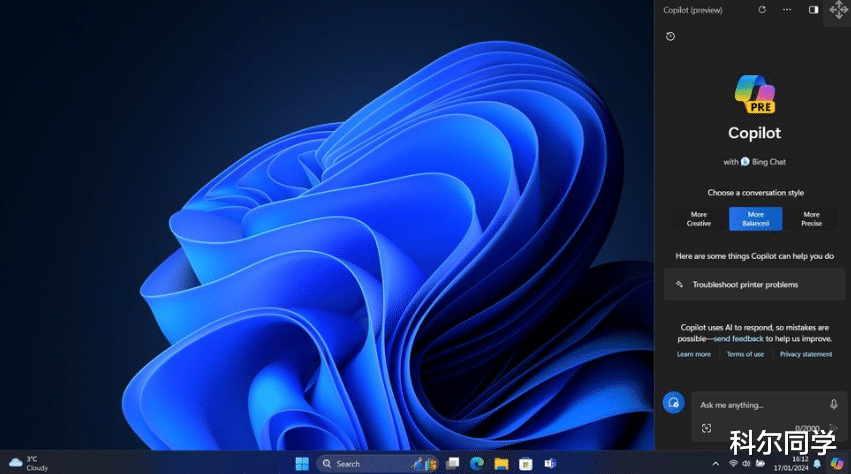Open Wi-Fi network settings in tray

(x=733, y=464)
